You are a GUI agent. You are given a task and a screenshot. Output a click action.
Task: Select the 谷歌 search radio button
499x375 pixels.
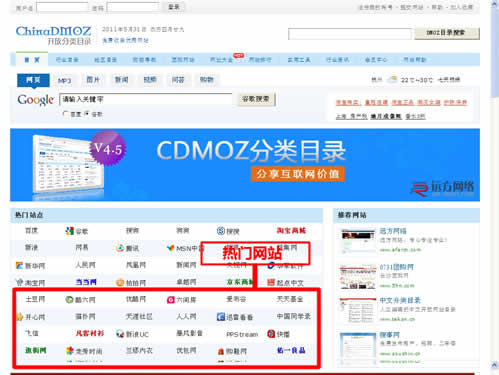coord(86,113)
